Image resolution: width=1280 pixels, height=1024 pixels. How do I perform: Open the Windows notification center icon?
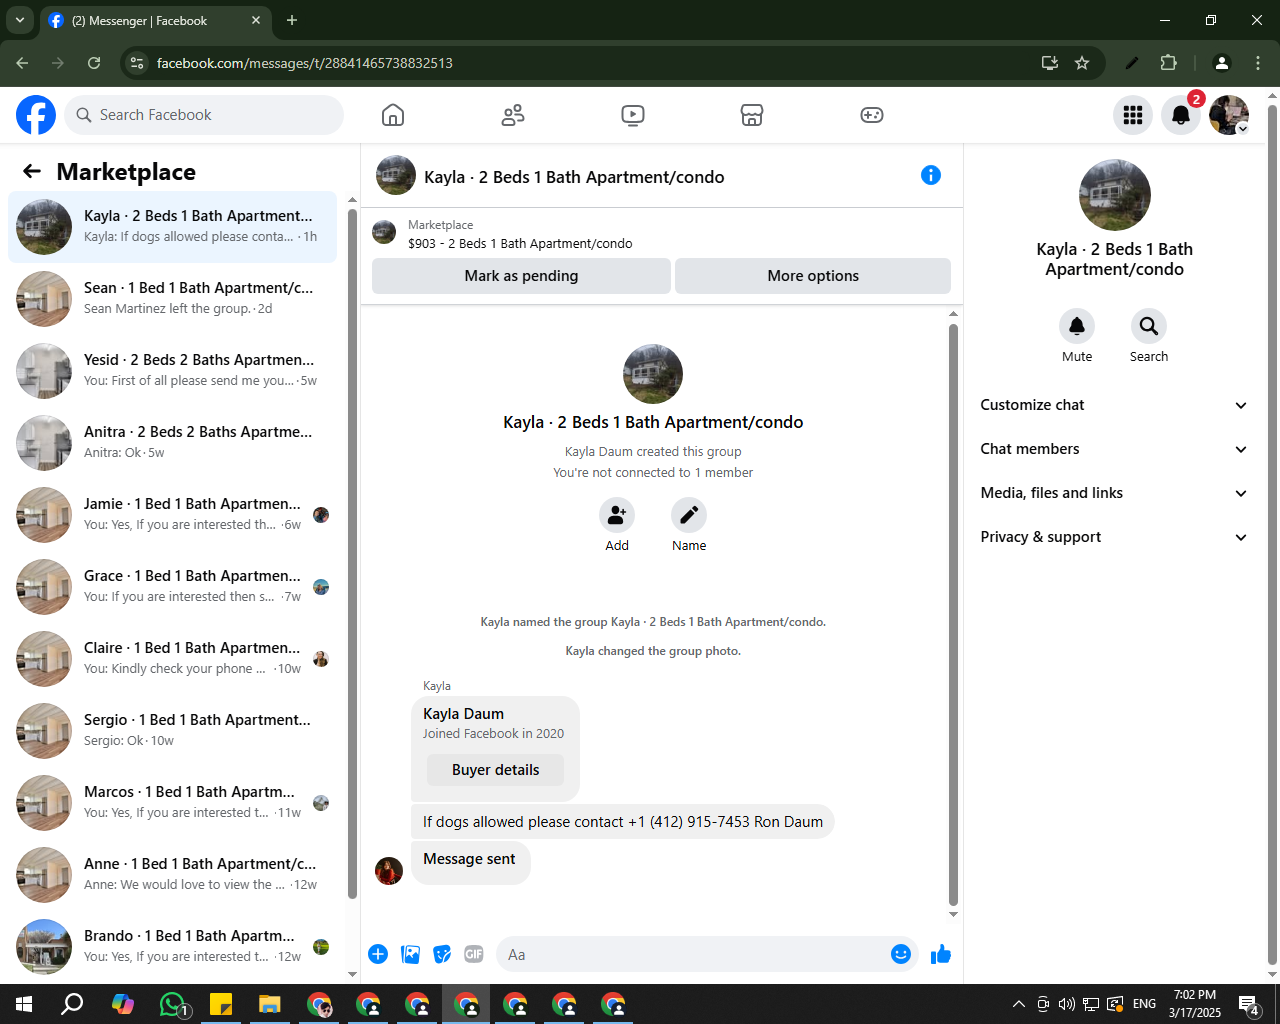tap(1249, 1004)
